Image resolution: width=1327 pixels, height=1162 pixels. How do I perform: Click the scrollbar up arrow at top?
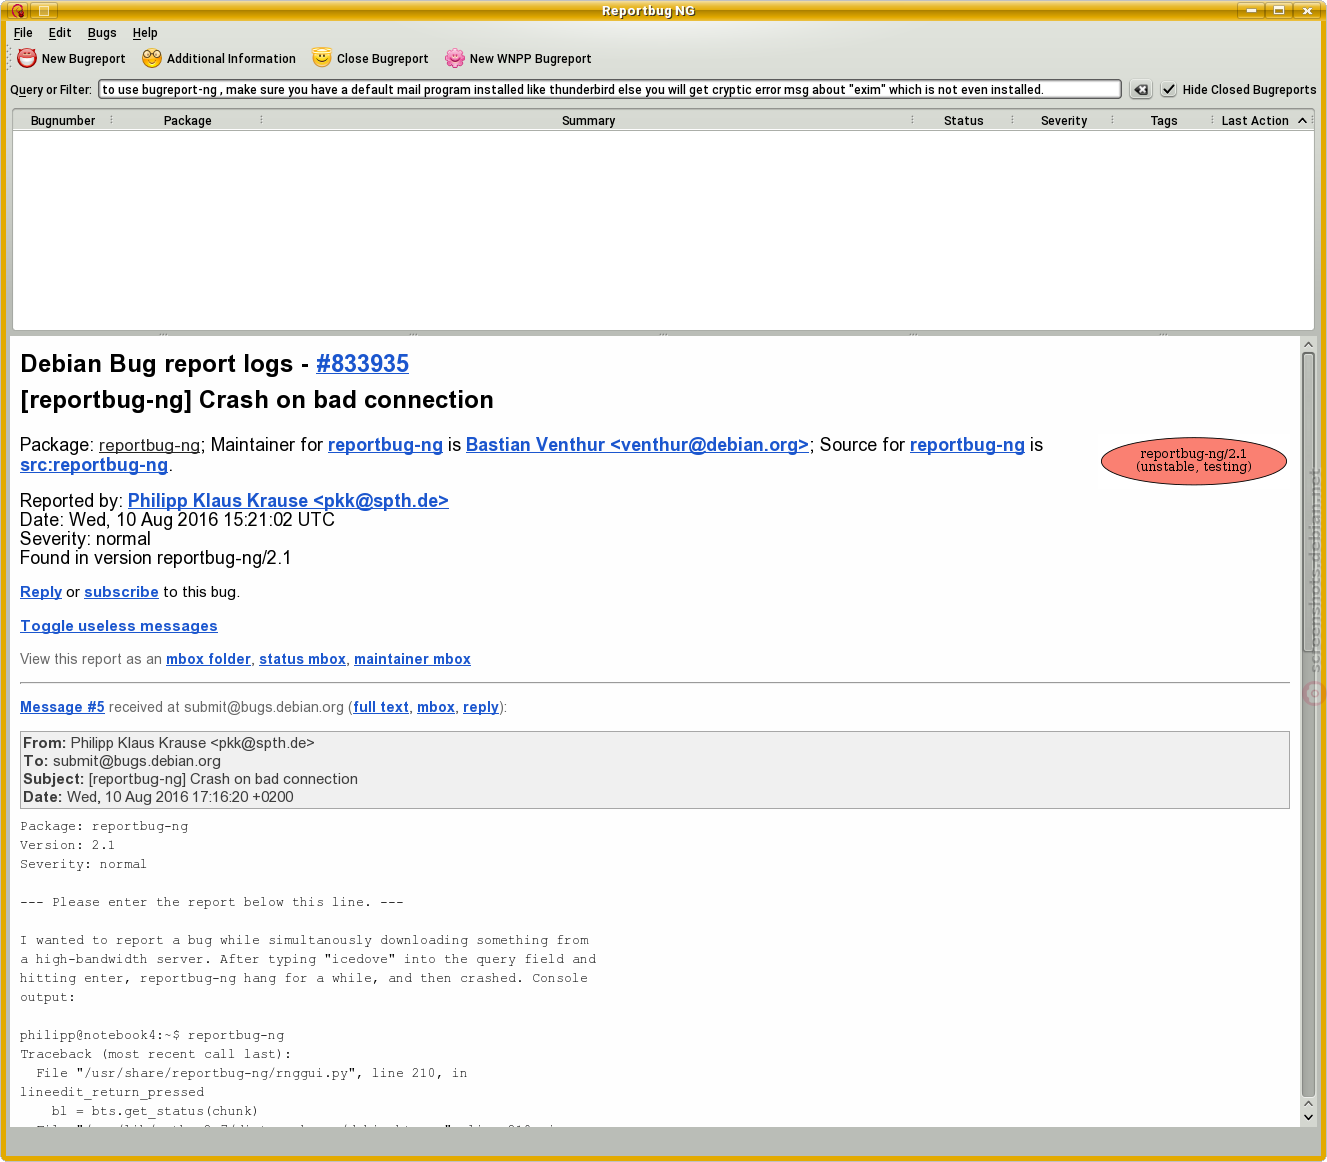(1308, 344)
